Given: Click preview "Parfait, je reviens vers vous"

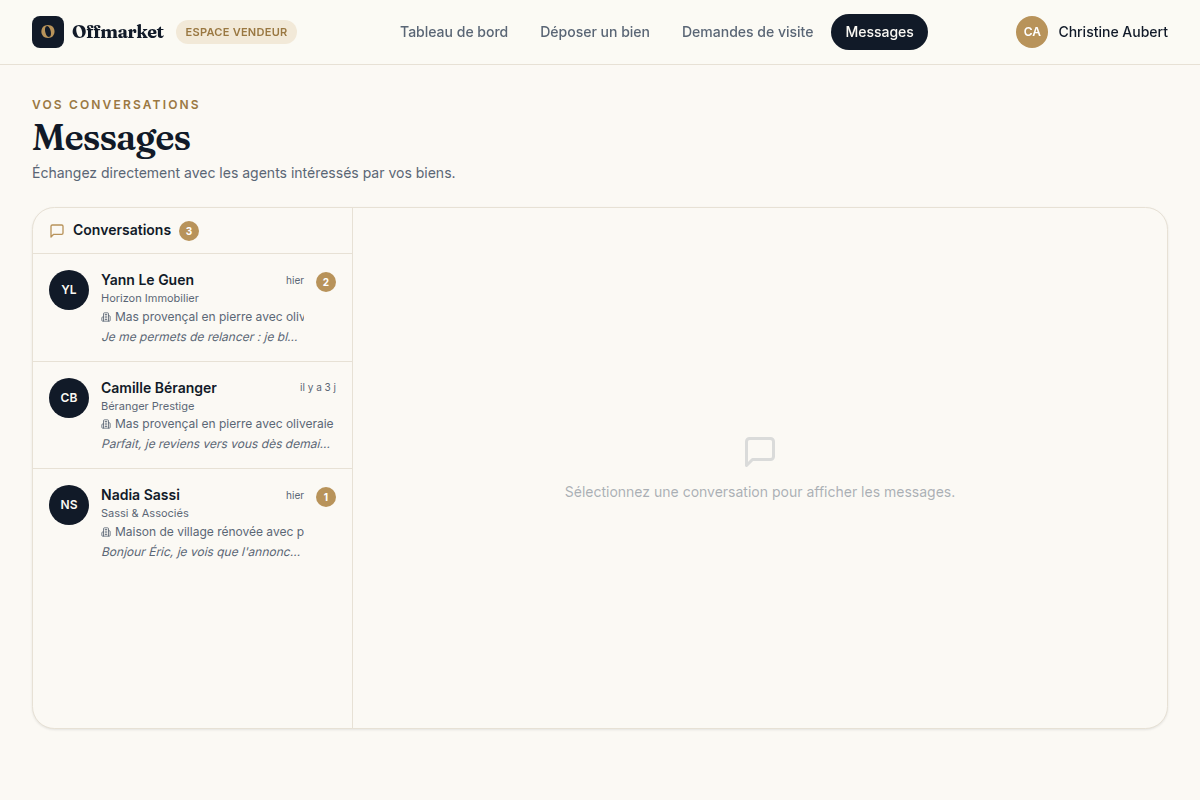Looking at the screenshot, I should [x=216, y=444].
